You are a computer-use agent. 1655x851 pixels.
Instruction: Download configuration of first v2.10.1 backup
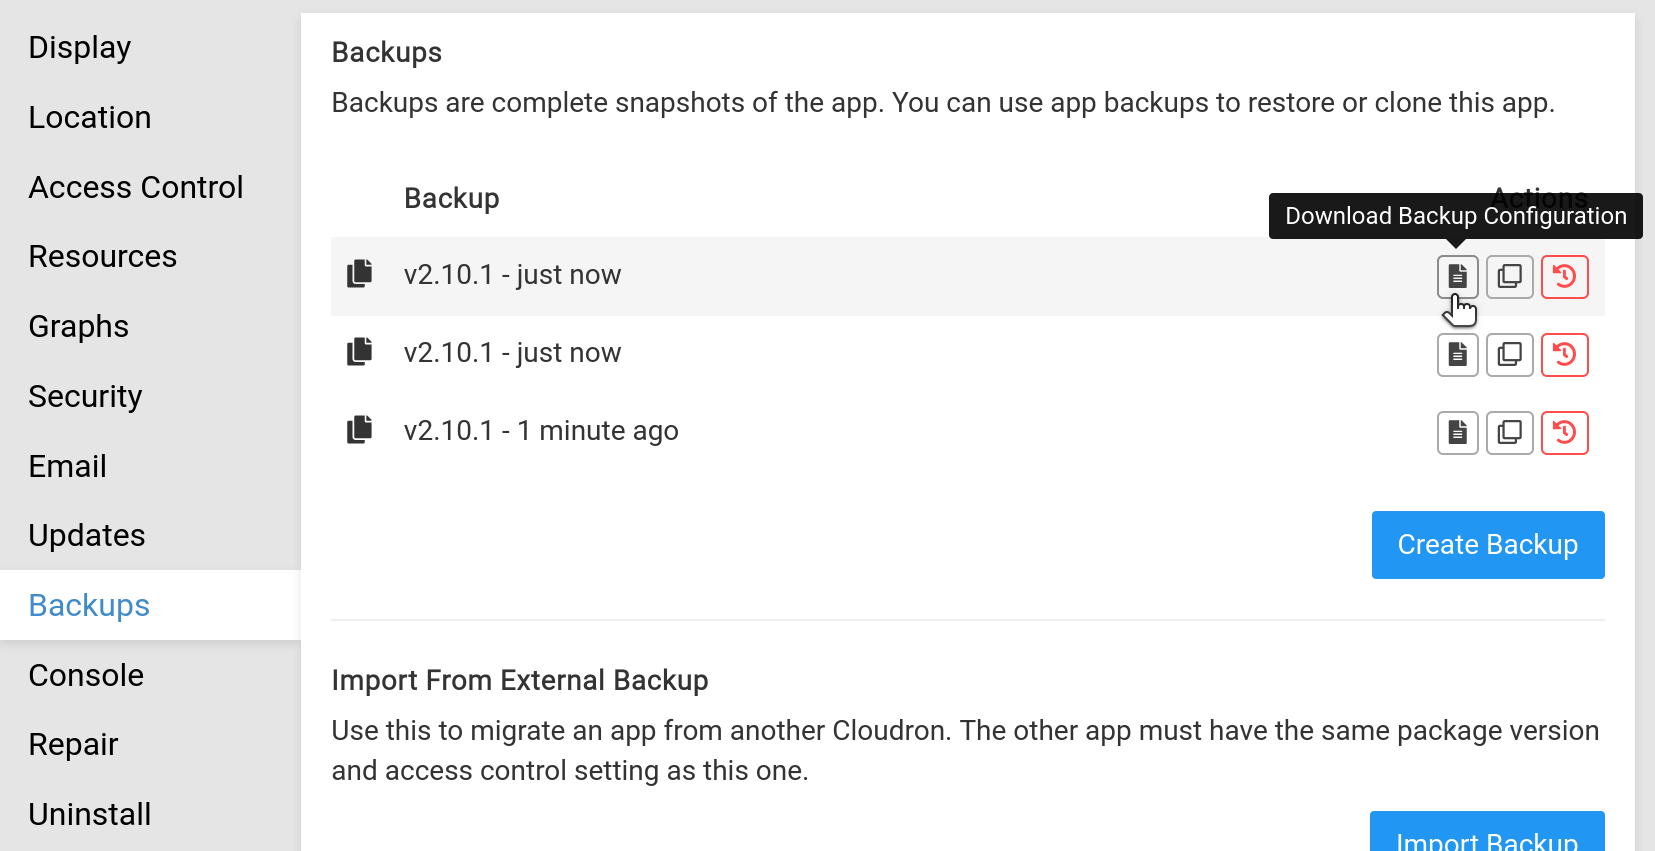1457,276
